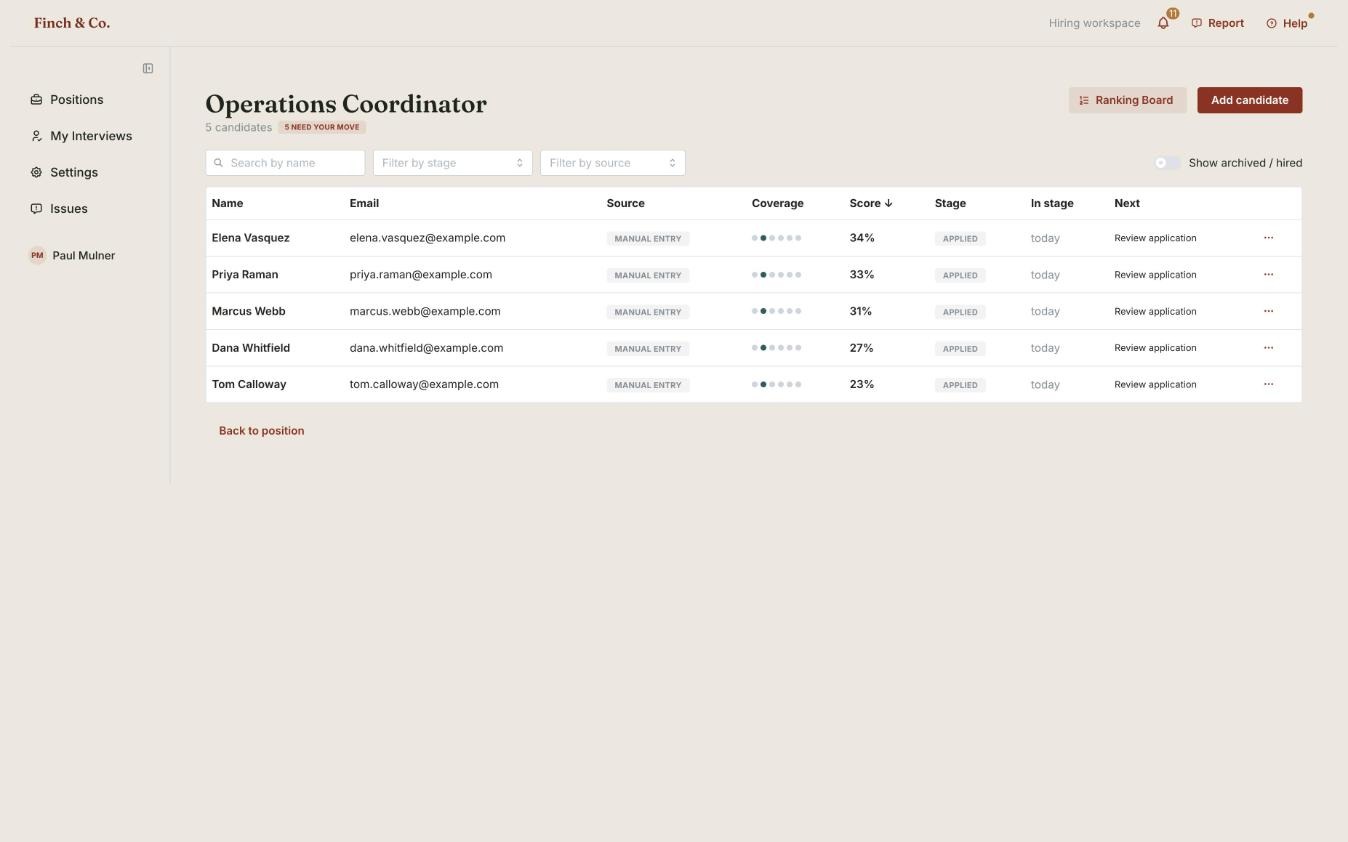Click Review application for Marcus Webb
The image size is (1348, 842).
[1155, 311]
